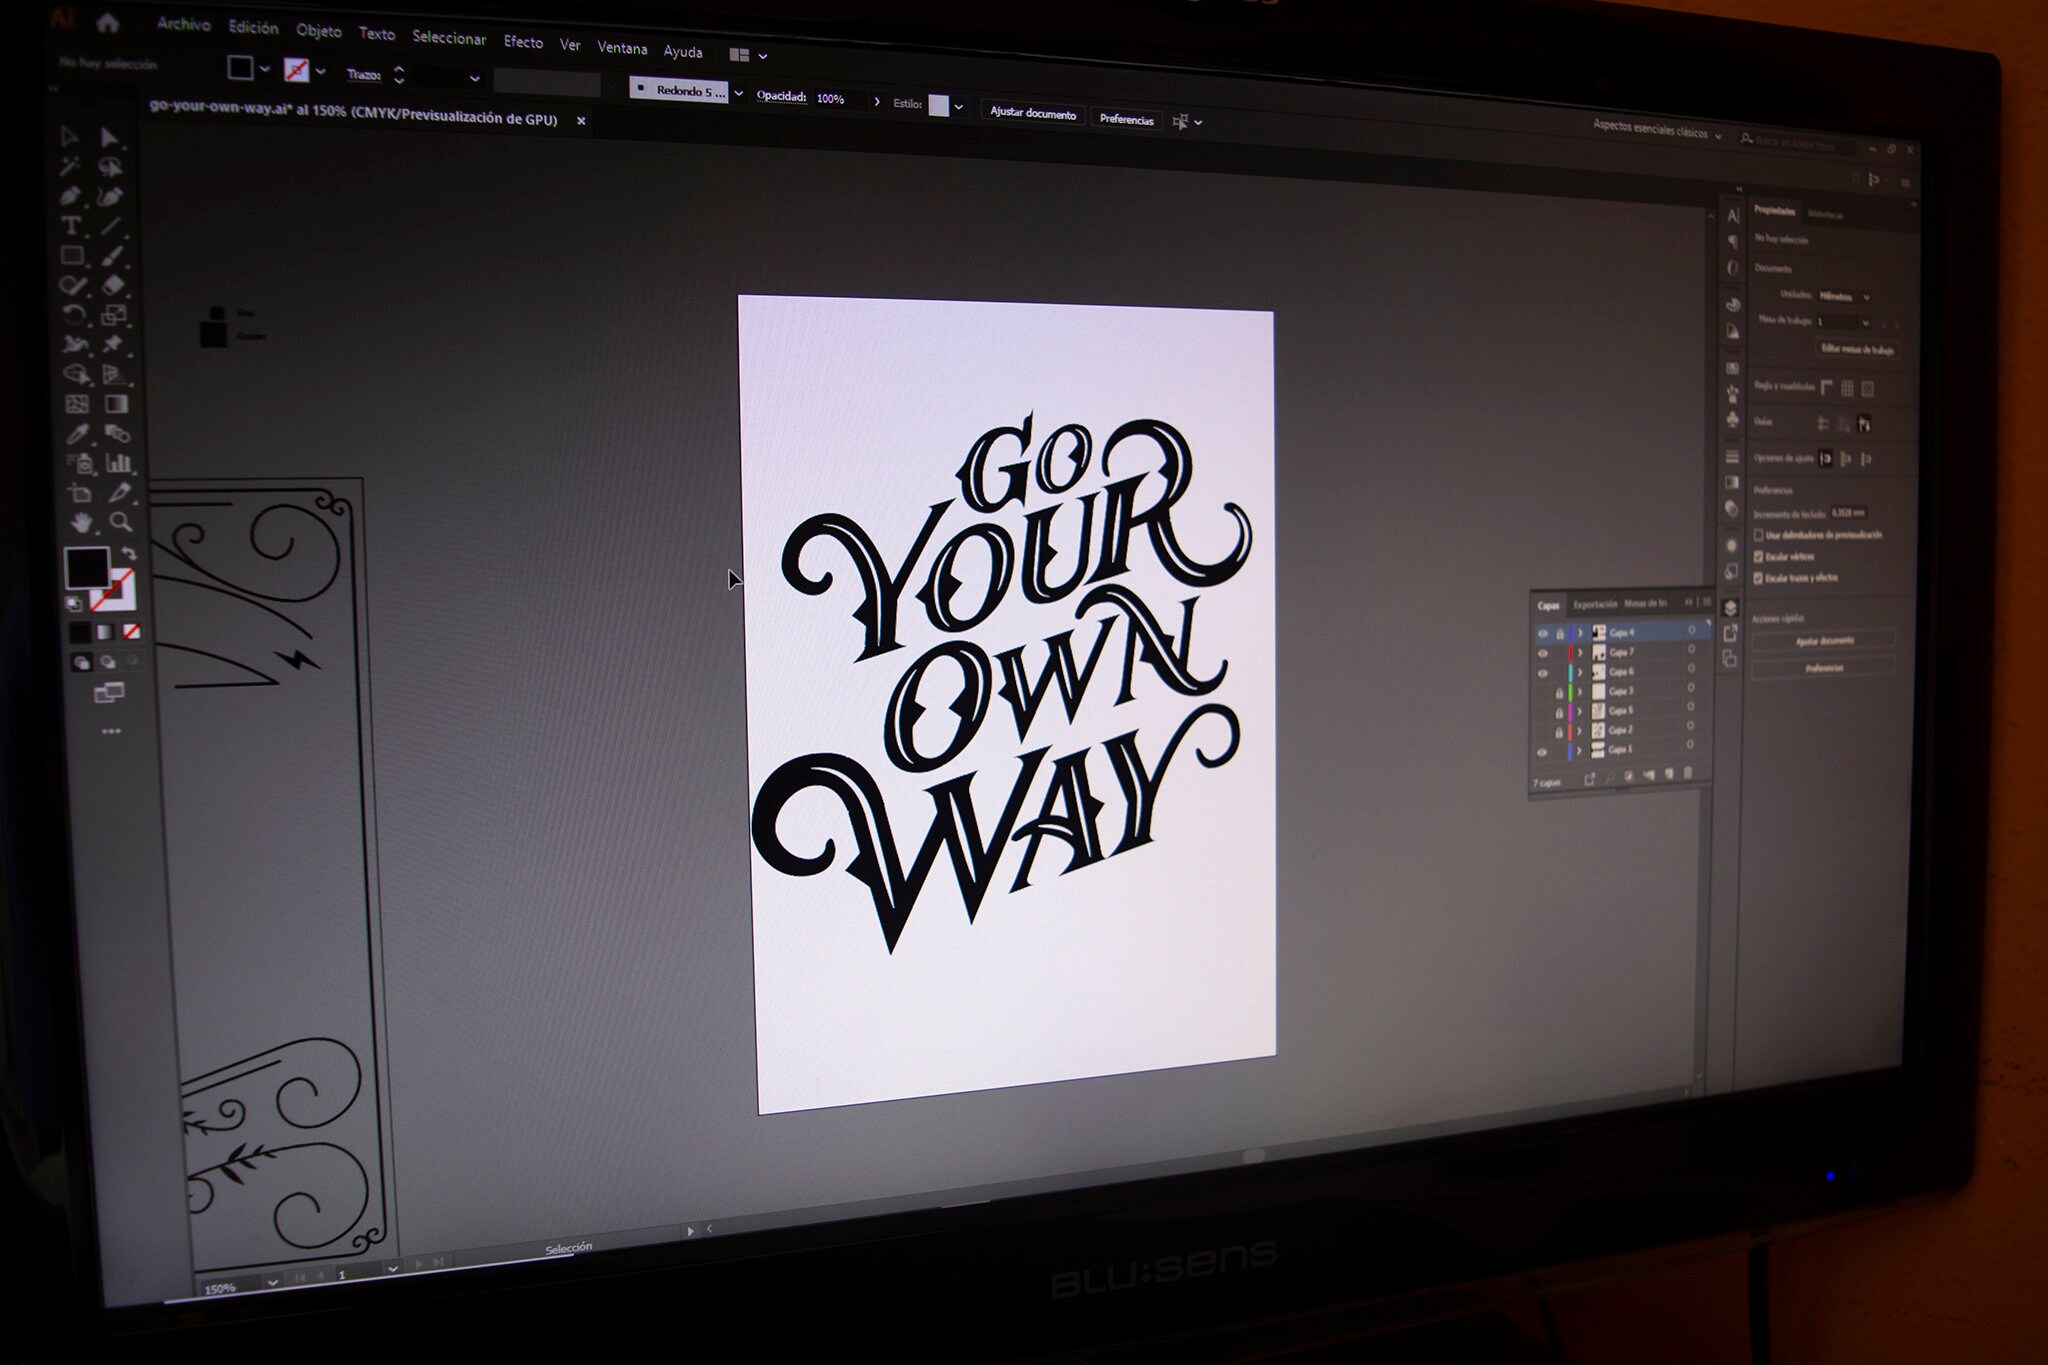Image resolution: width=2048 pixels, height=1365 pixels.
Task: Unlock layer Capa 3
Action: point(1560,692)
